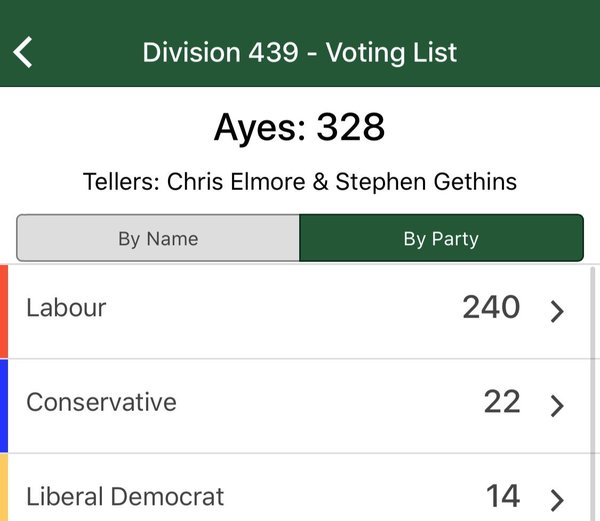Select the Liberal Democrat party name

[x=125, y=496]
